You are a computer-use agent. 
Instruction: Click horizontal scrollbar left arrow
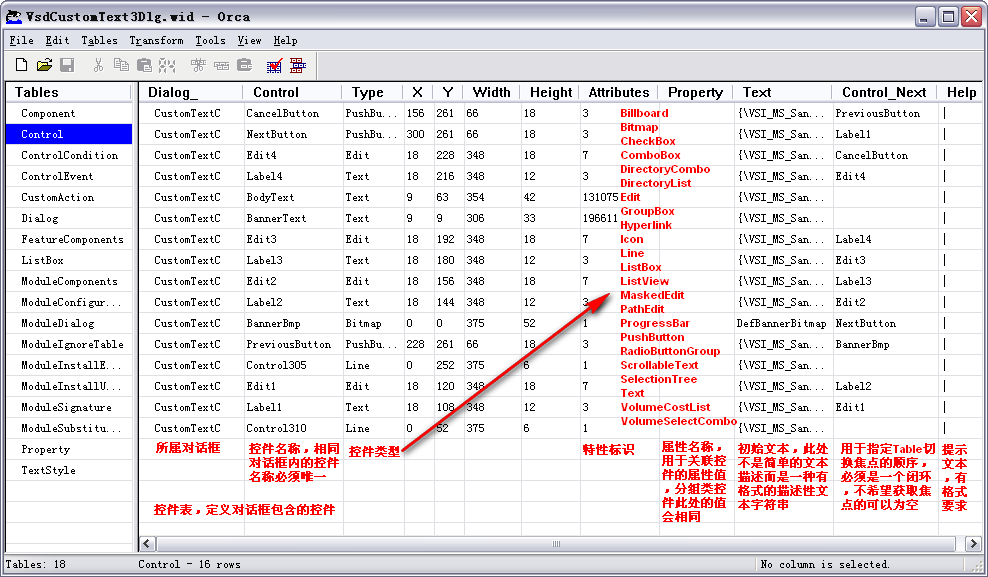click(147, 544)
